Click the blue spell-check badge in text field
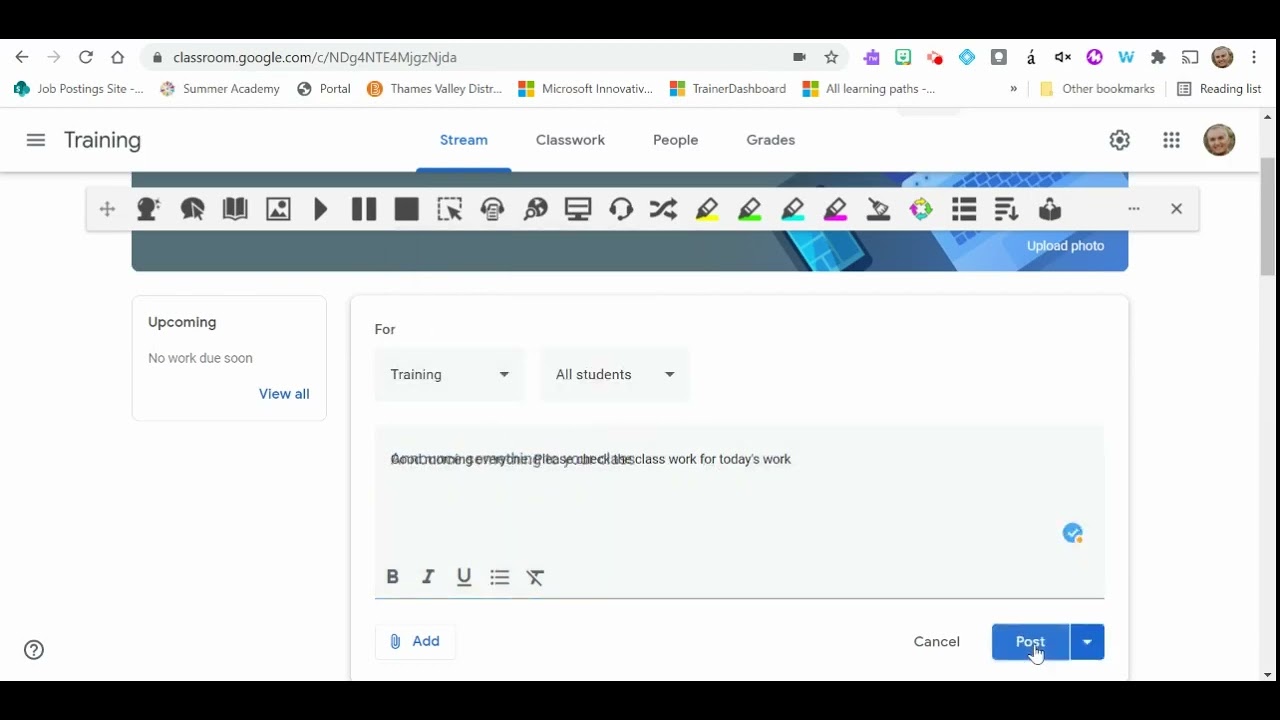Screen dimensions: 1280x720 (x=1073, y=533)
